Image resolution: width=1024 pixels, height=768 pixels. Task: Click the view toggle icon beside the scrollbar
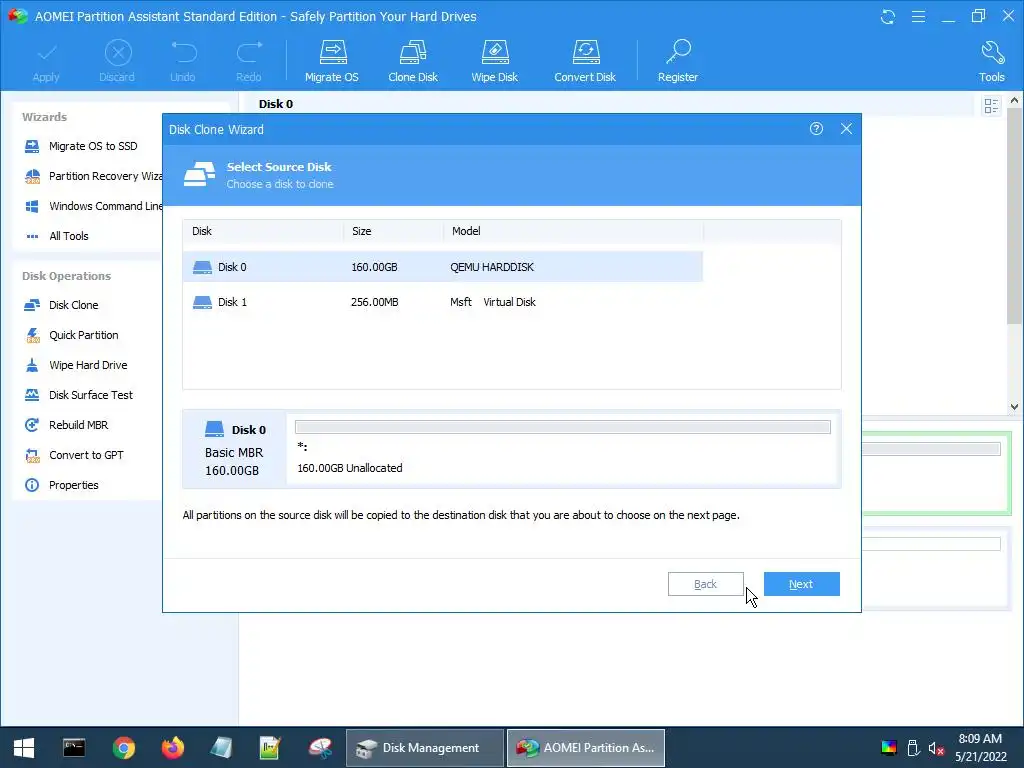[x=991, y=106]
